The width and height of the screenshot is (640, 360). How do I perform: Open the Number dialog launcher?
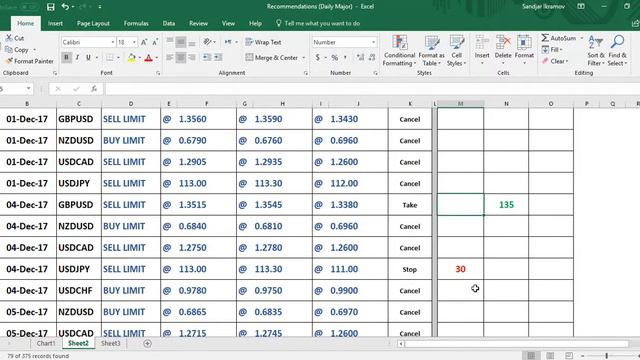[376, 73]
